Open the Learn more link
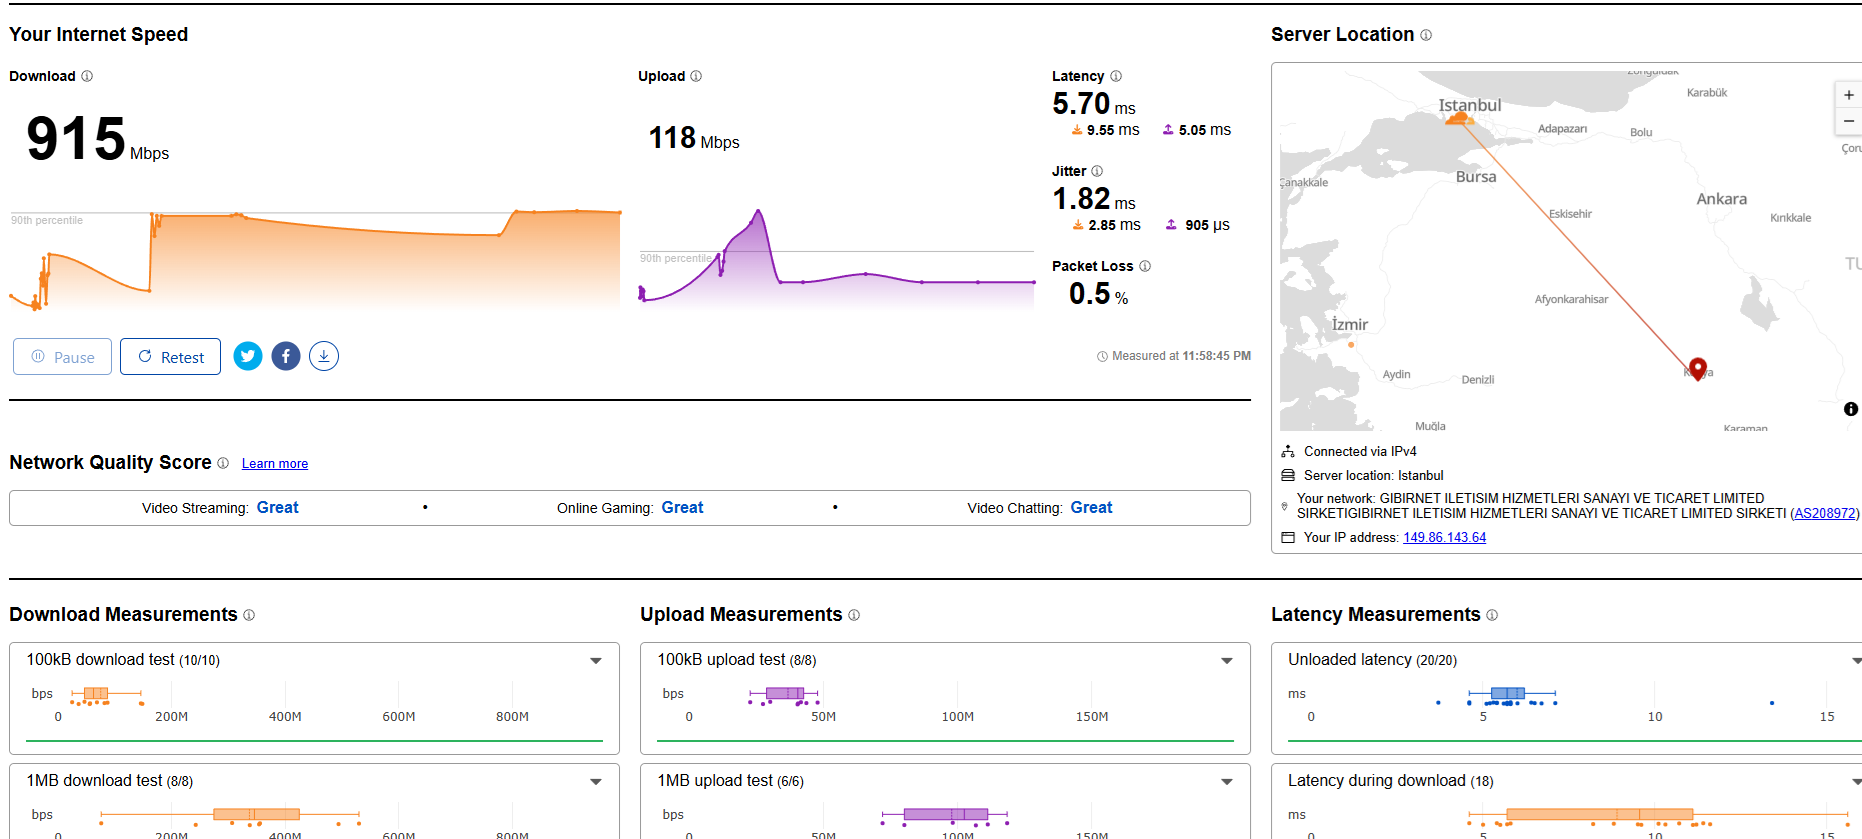 [x=275, y=464]
